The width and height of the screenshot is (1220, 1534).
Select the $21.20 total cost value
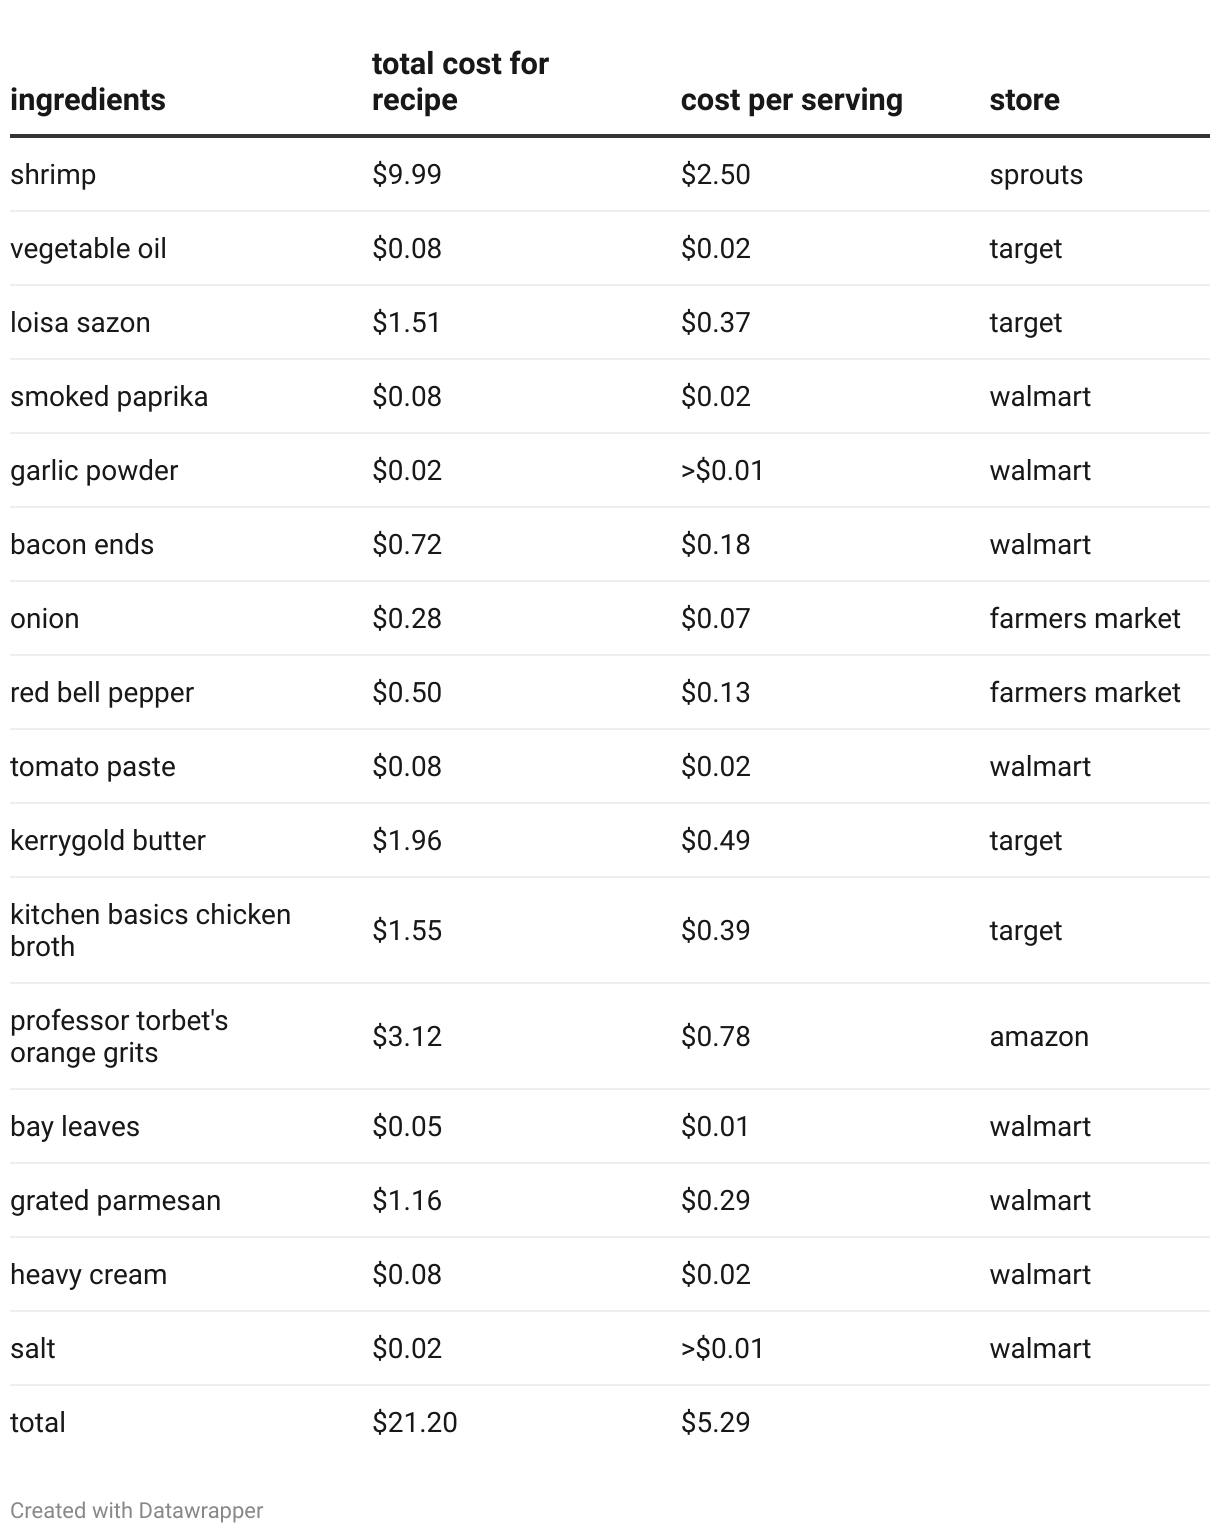[415, 1423]
